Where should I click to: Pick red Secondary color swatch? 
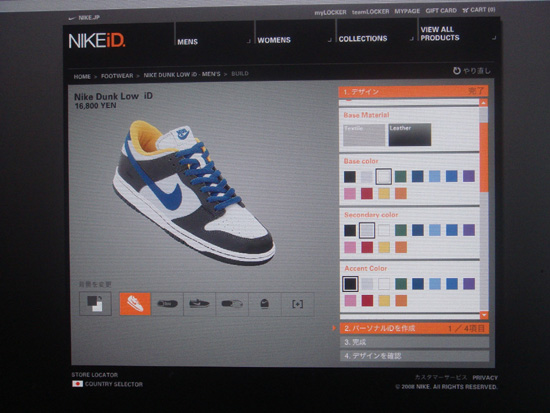click(x=367, y=247)
